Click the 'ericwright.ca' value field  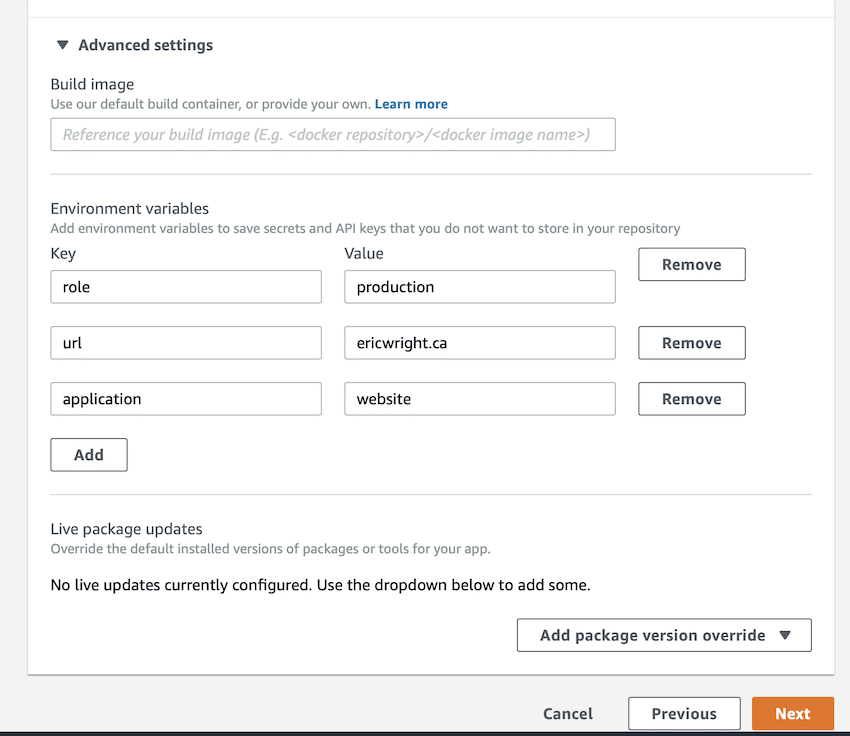click(479, 343)
